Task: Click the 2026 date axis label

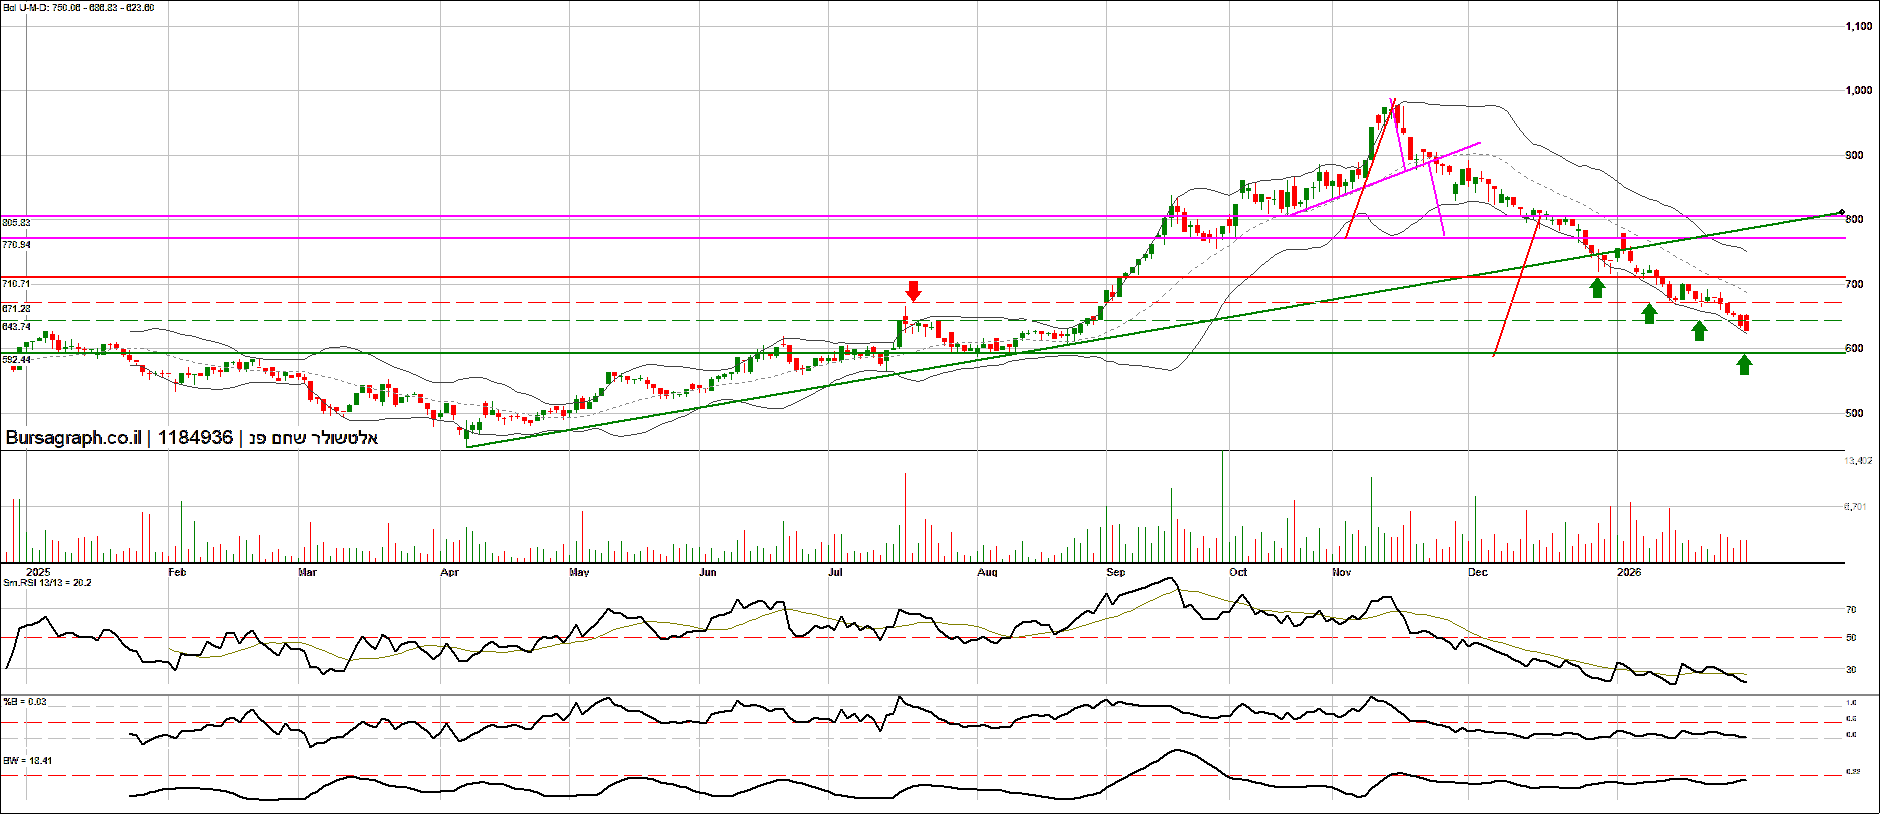Action: 1629,572
